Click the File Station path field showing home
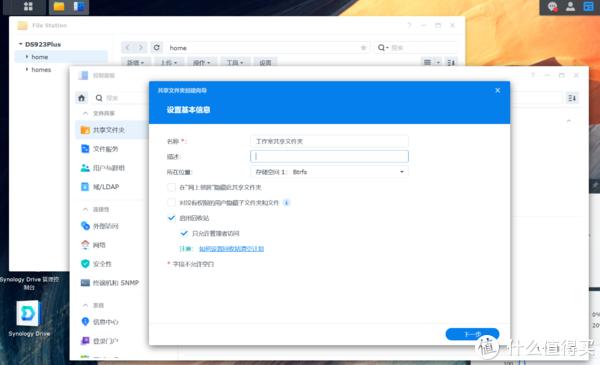 click(x=268, y=47)
